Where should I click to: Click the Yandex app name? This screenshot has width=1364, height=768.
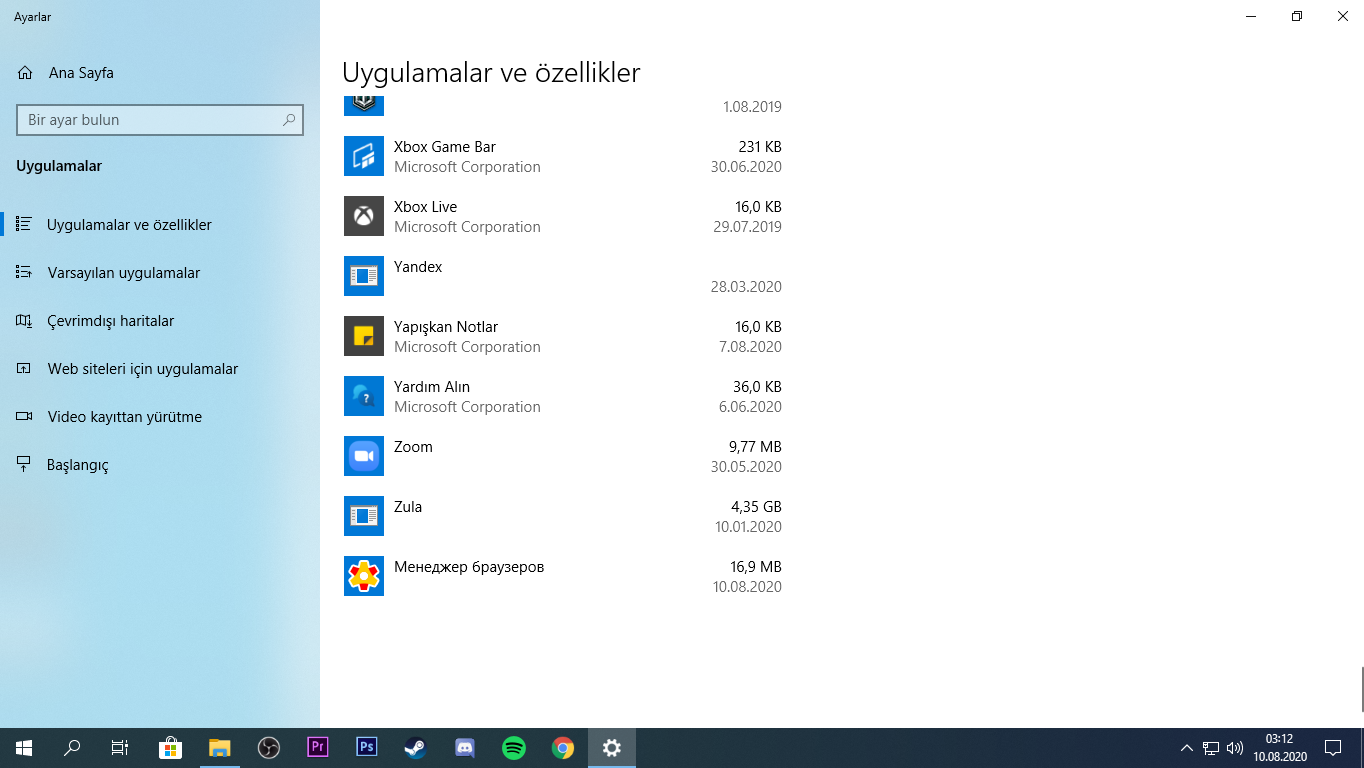[x=418, y=267]
